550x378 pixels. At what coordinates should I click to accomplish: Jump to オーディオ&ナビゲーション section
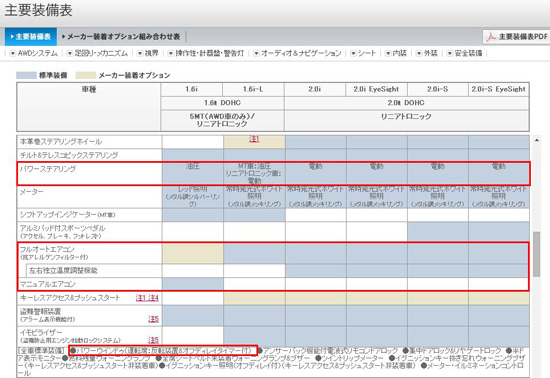point(297,53)
